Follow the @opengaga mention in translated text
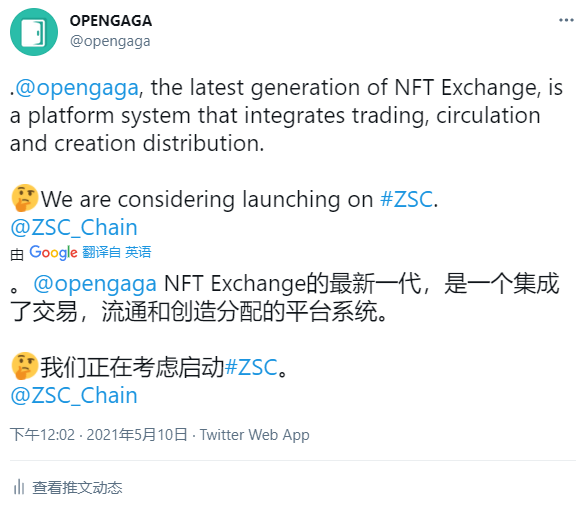This screenshot has width=580, height=511. point(95,284)
